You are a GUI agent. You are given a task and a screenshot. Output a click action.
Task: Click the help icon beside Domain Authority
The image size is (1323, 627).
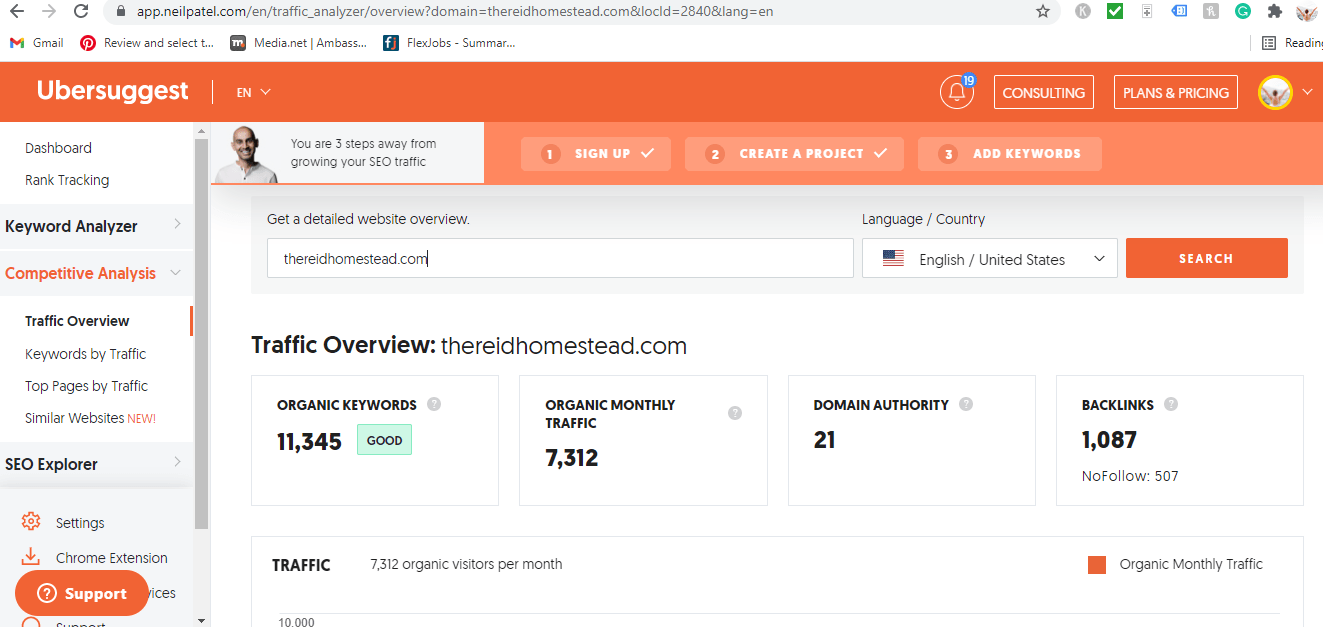point(966,404)
